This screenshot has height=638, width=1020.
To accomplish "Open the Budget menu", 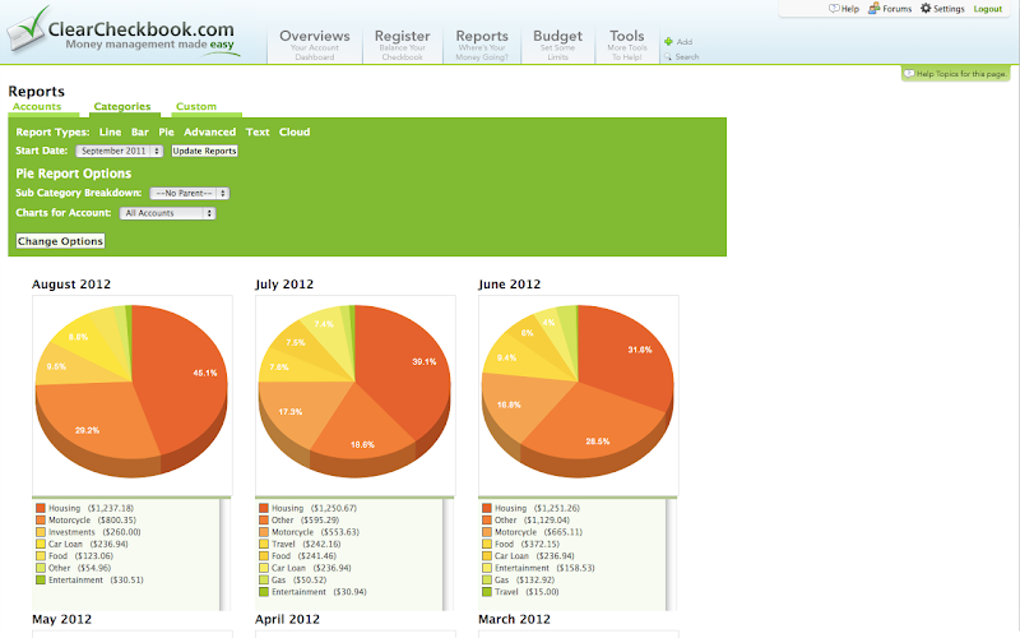I will click(x=557, y=44).
